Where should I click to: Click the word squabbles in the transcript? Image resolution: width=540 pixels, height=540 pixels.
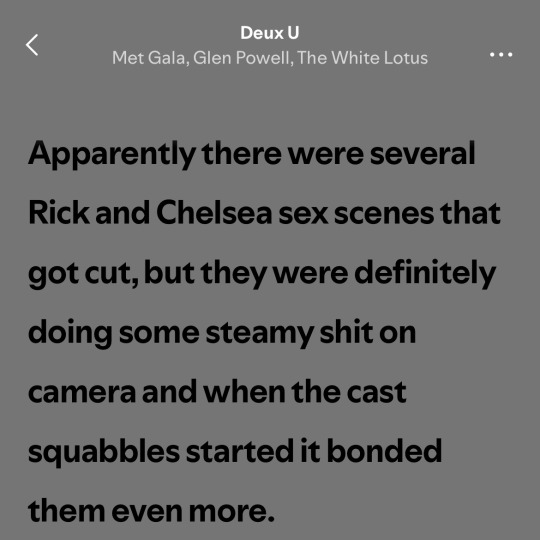click(104, 452)
